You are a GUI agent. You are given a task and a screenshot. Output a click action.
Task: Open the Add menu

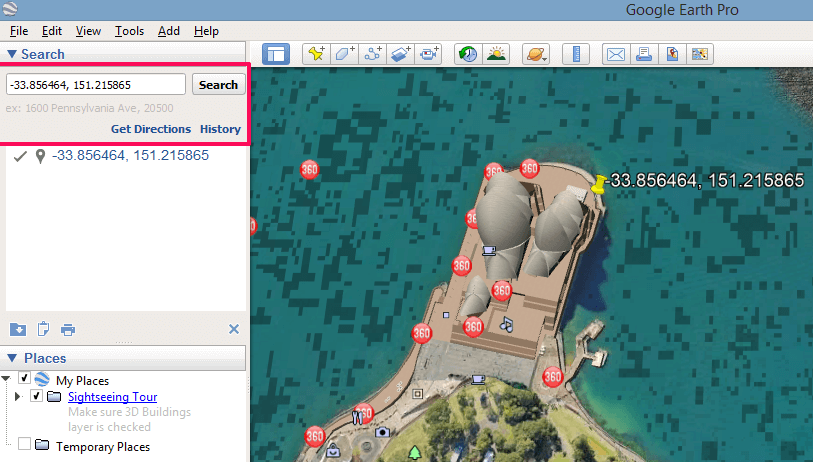click(169, 31)
